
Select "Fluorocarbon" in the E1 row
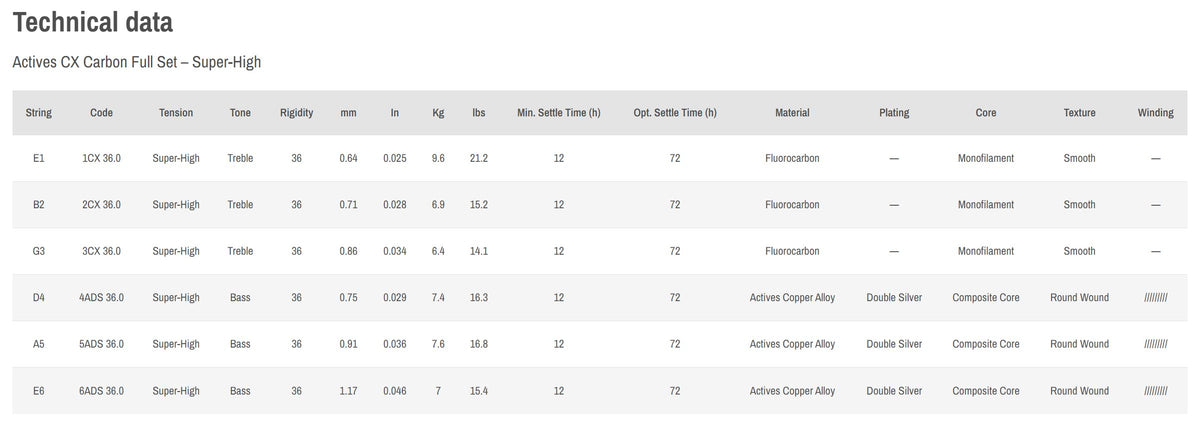click(x=792, y=158)
